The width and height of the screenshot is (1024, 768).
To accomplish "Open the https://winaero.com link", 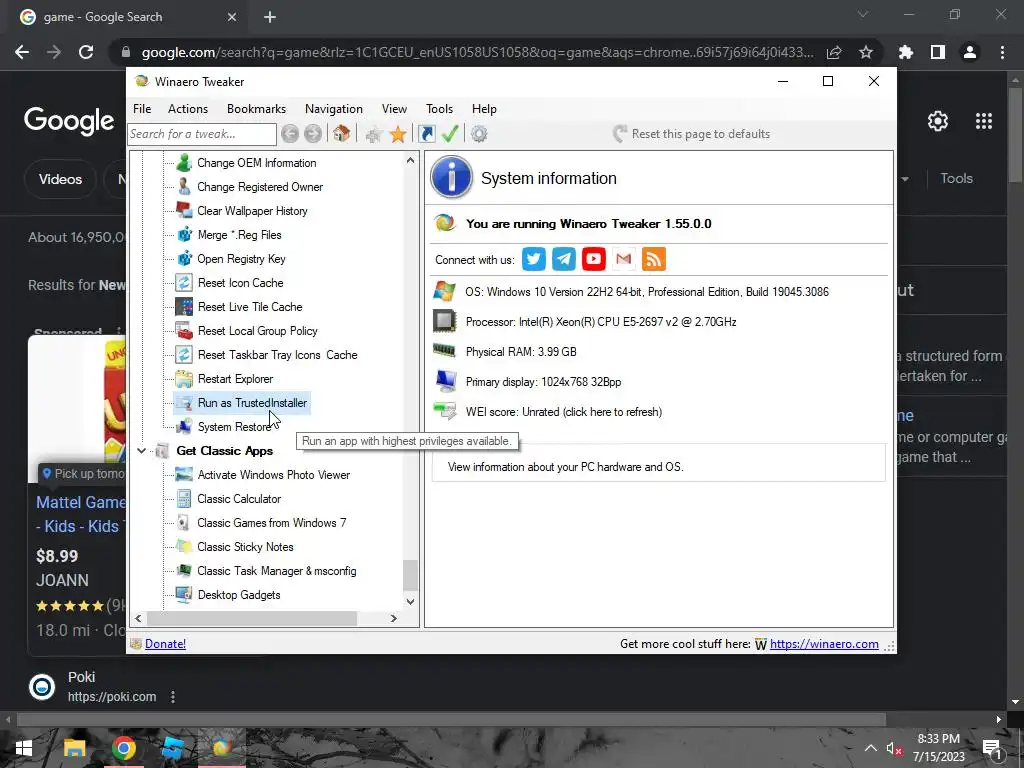I will click(824, 644).
